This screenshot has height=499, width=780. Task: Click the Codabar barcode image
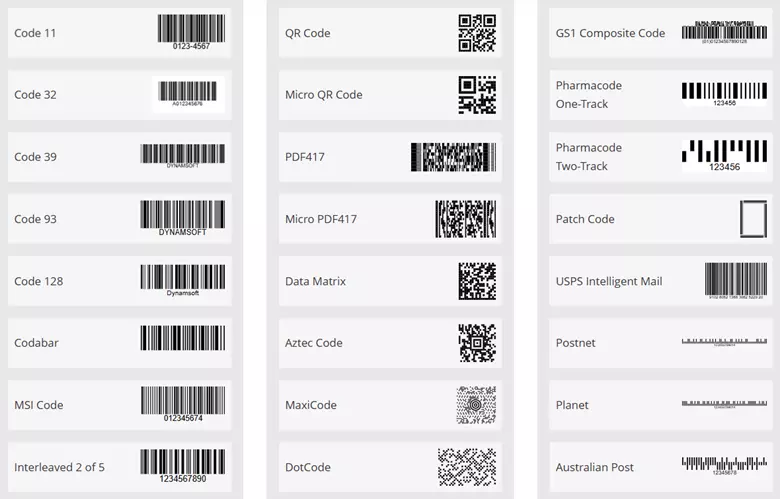183,338
